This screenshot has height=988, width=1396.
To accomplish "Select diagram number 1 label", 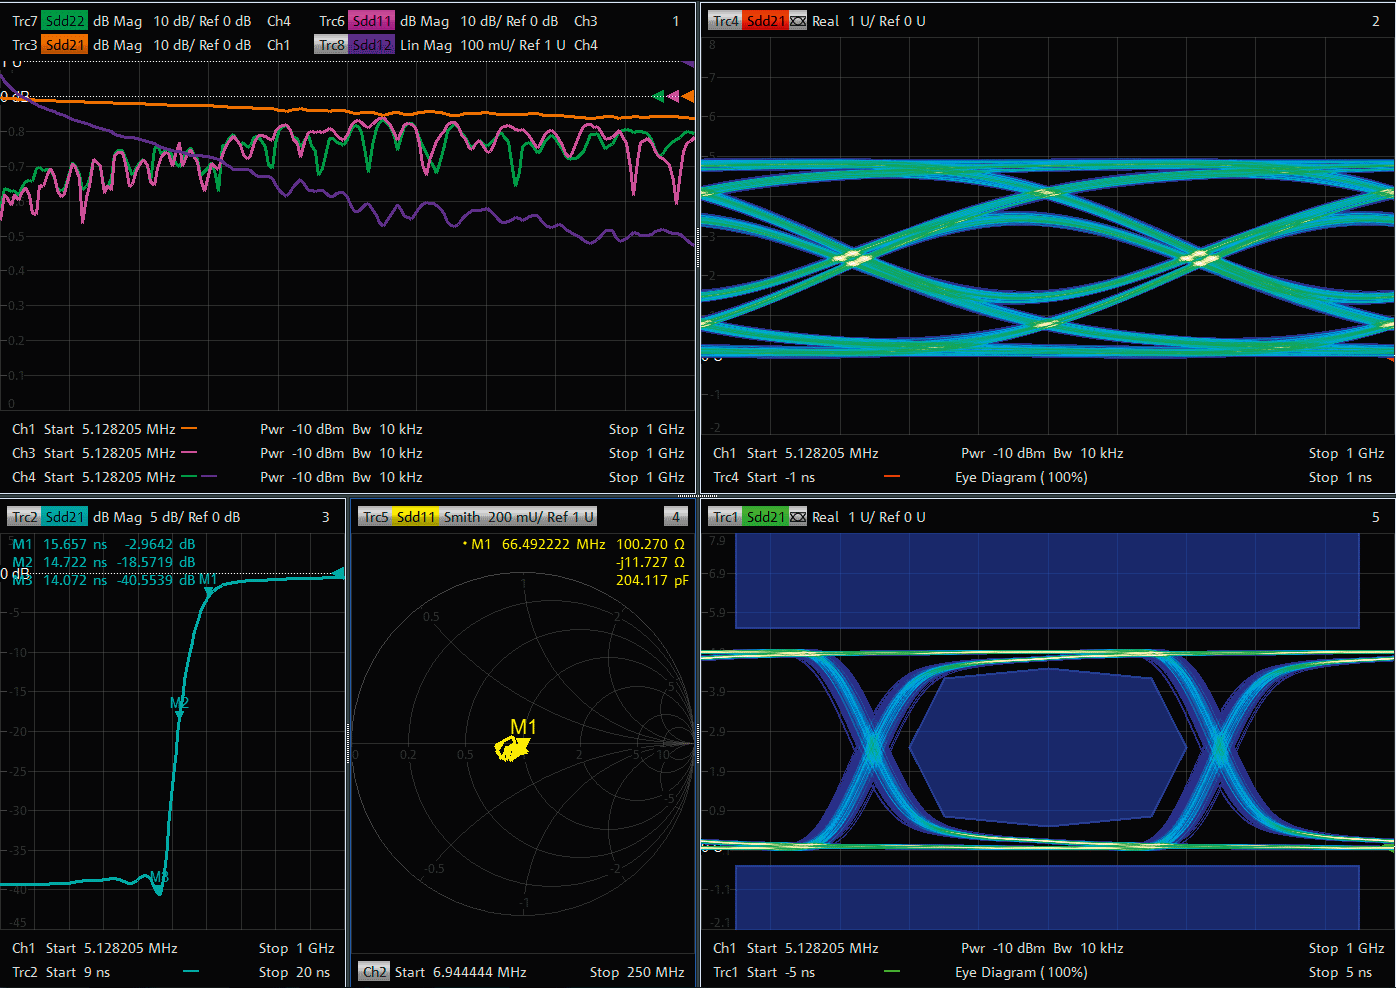I will click(x=676, y=21).
